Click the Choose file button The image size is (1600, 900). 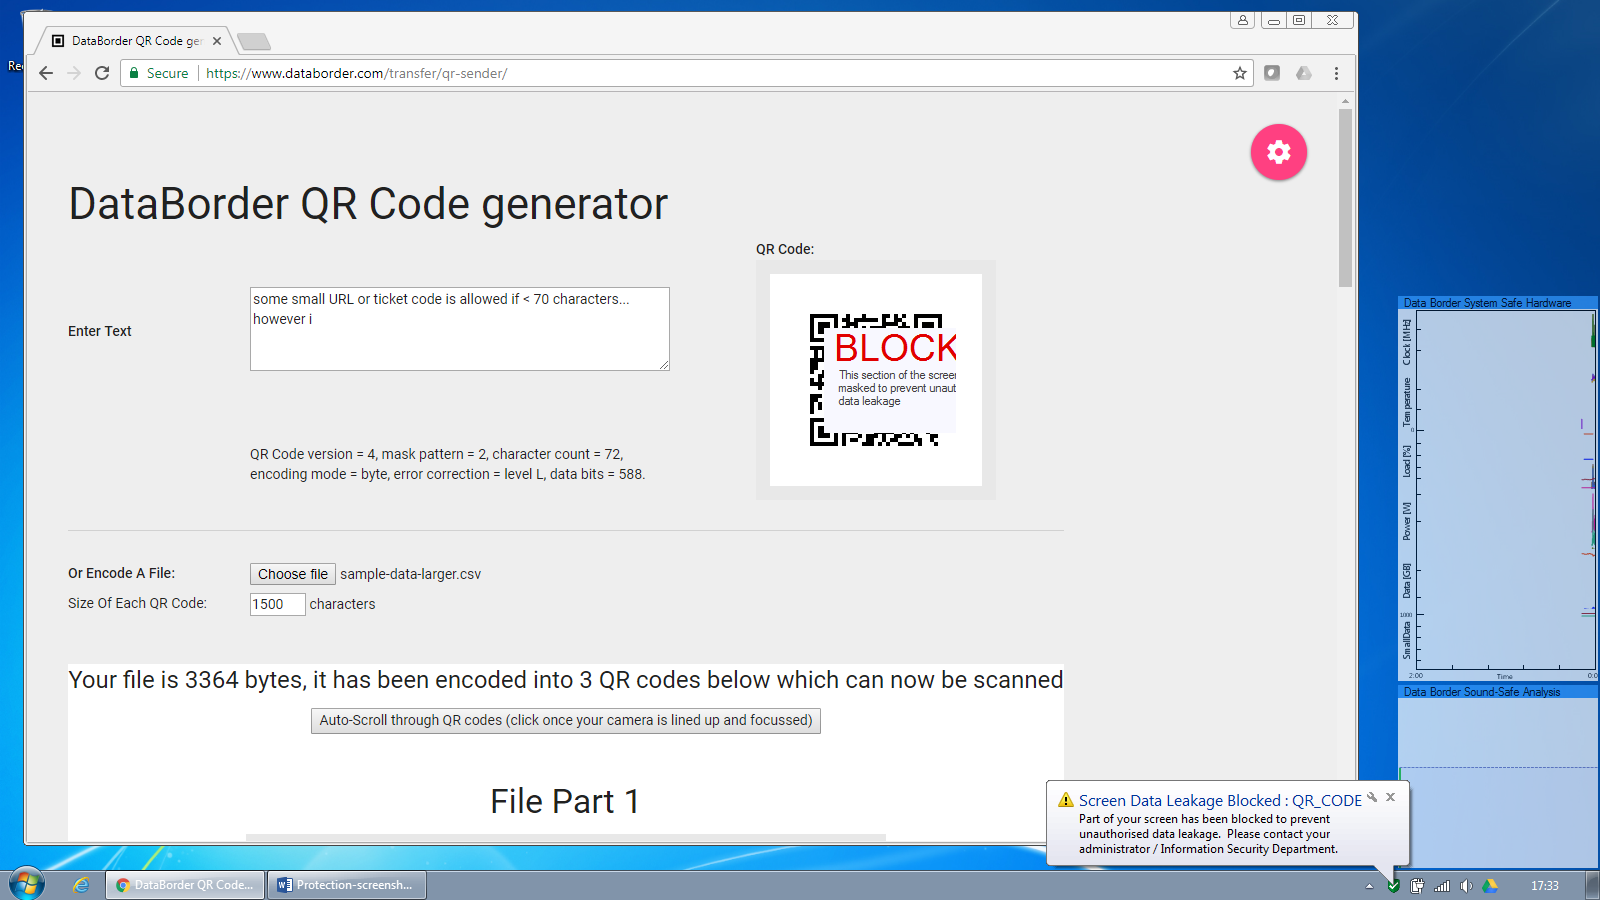coord(292,574)
